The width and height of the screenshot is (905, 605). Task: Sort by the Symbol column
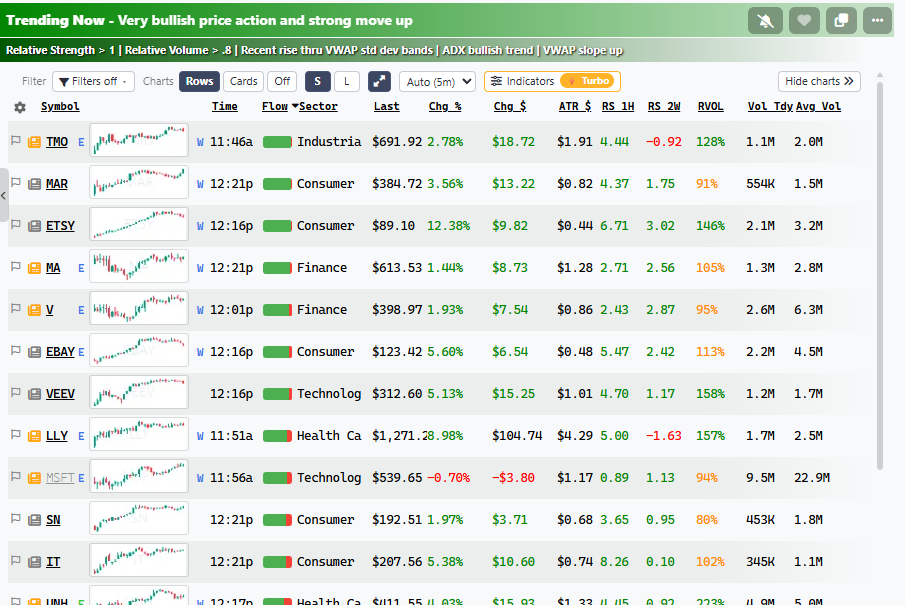[60, 107]
